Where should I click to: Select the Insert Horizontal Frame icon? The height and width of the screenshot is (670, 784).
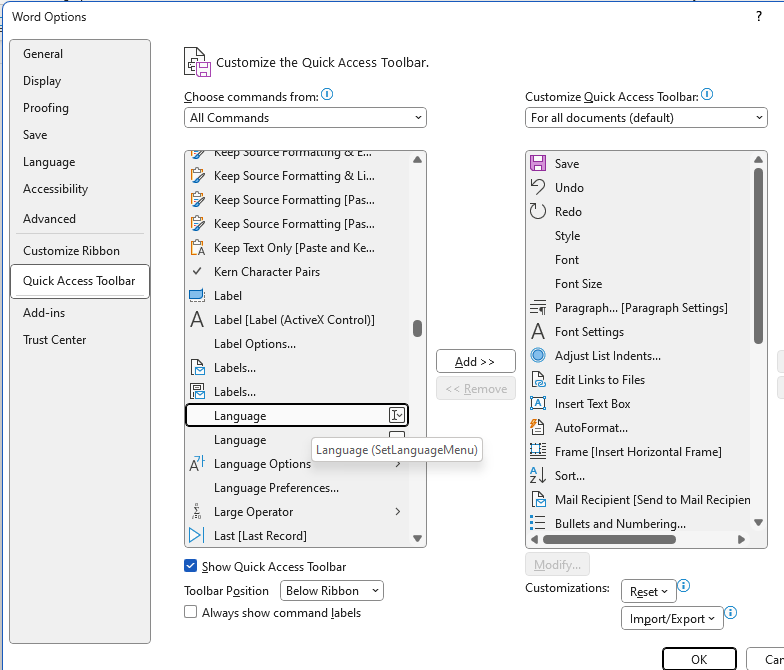point(538,452)
